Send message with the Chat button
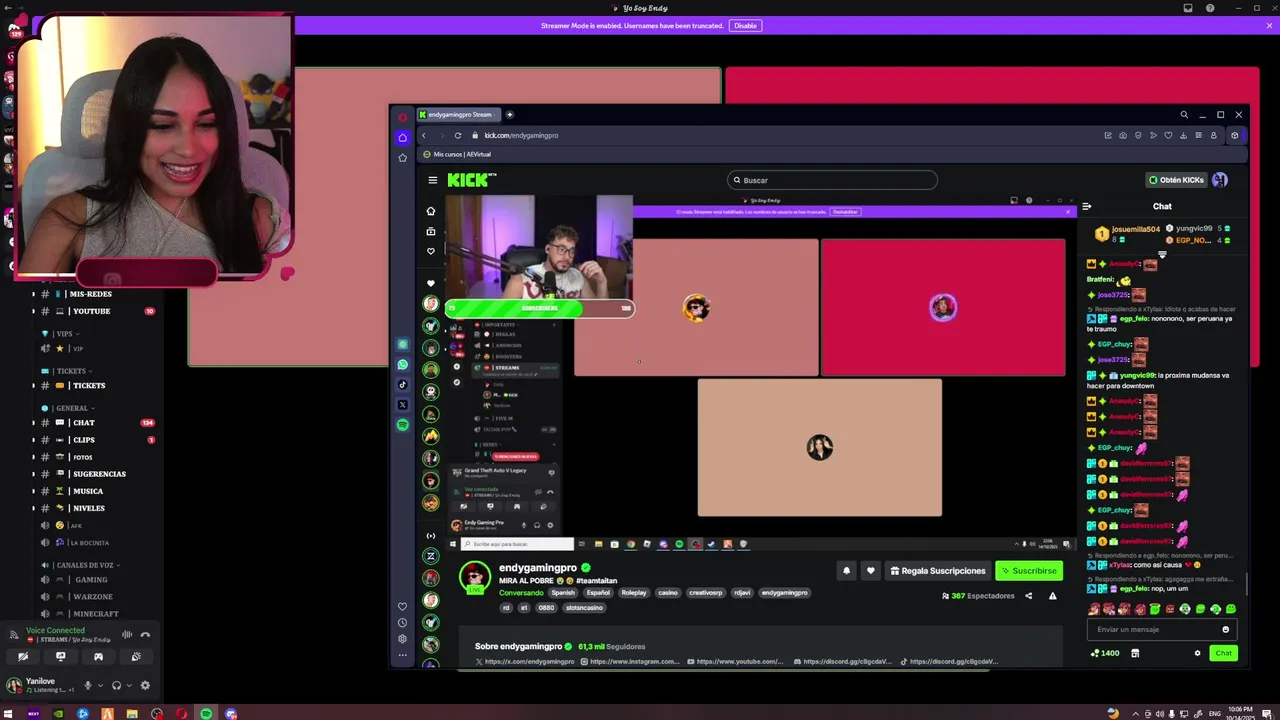Image resolution: width=1280 pixels, height=720 pixels. pyautogui.click(x=1224, y=653)
